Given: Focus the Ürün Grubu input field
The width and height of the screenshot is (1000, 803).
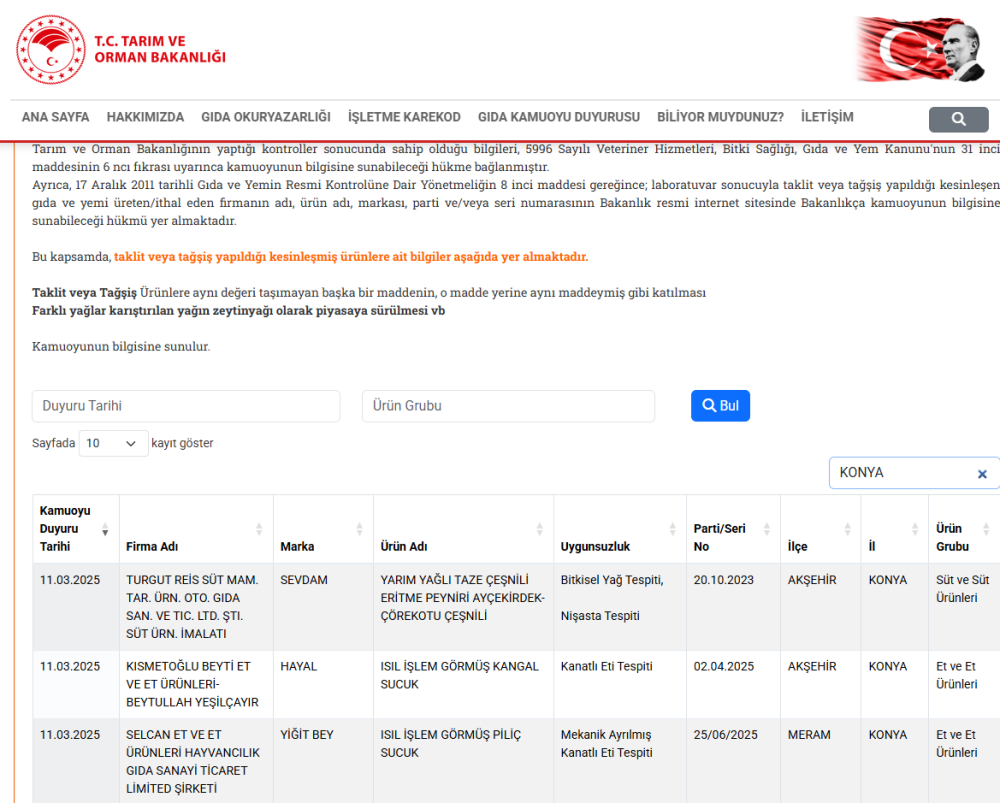Looking at the screenshot, I should coord(508,406).
